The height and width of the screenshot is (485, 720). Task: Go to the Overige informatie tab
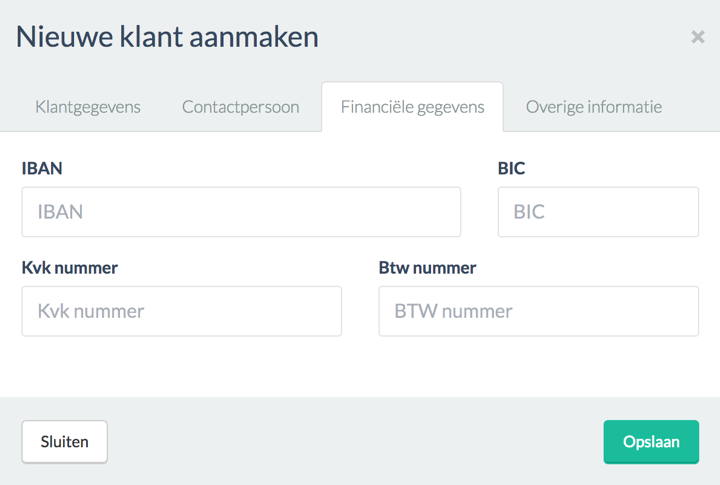[593, 107]
